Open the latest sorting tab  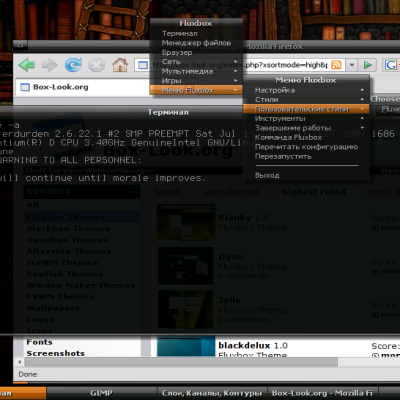point(167,192)
